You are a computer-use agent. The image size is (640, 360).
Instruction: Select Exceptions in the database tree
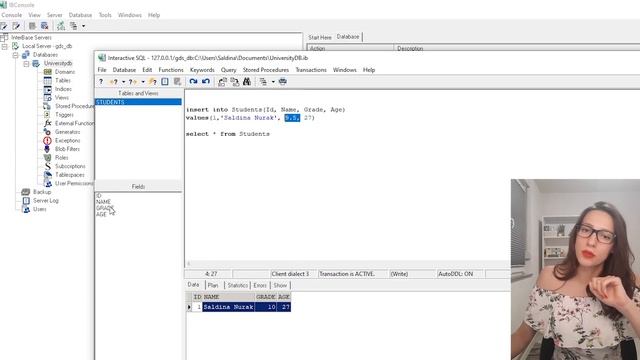pos(67,140)
